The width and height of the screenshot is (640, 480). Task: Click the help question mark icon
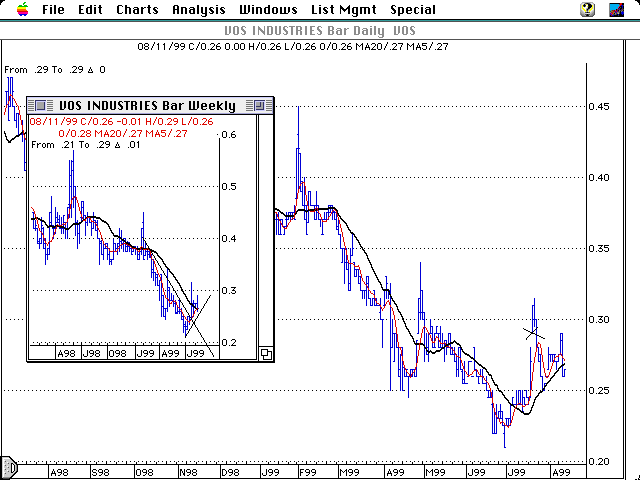tap(587, 9)
